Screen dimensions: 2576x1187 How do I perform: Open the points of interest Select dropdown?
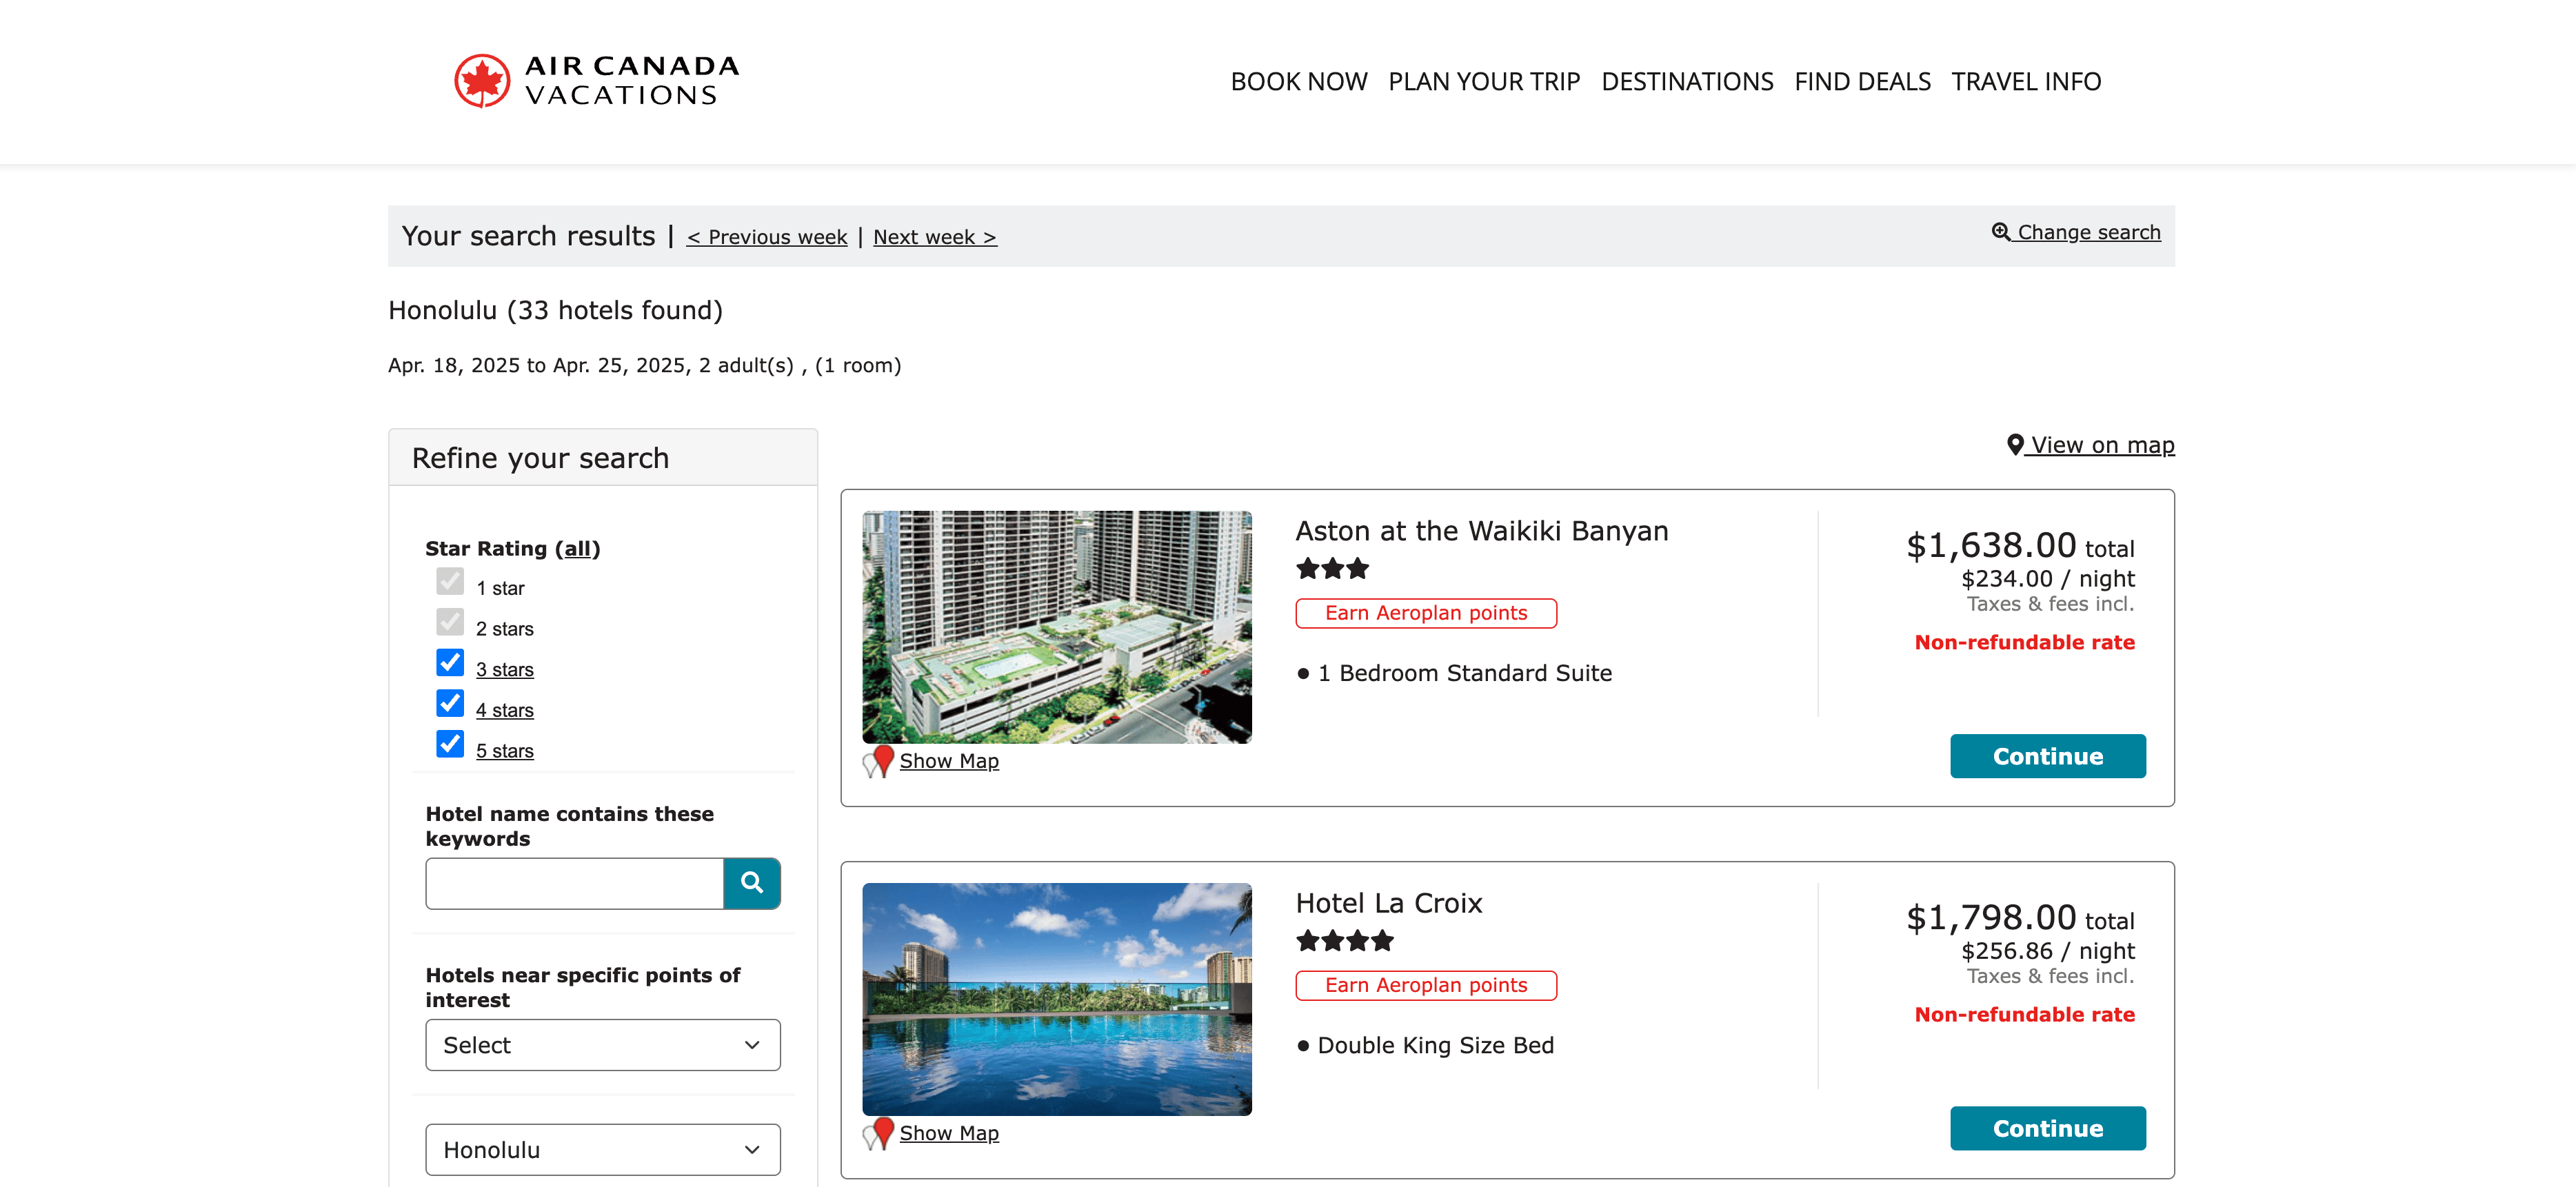(x=602, y=1045)
